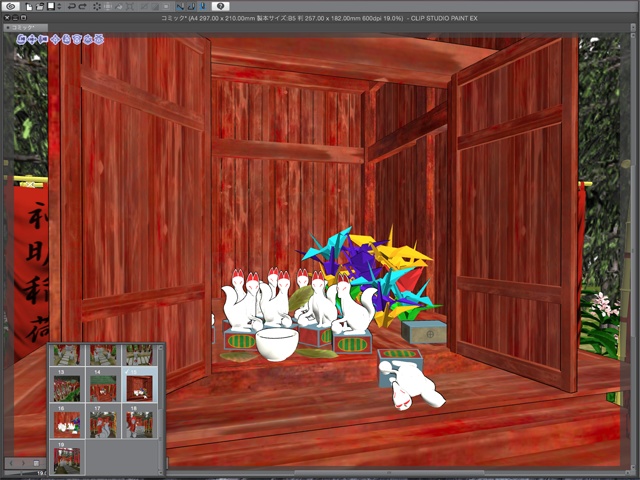The height and width of the screenshot is (480, 640).
Task: Open the help question mark button
Action: [x=220, y=6]
